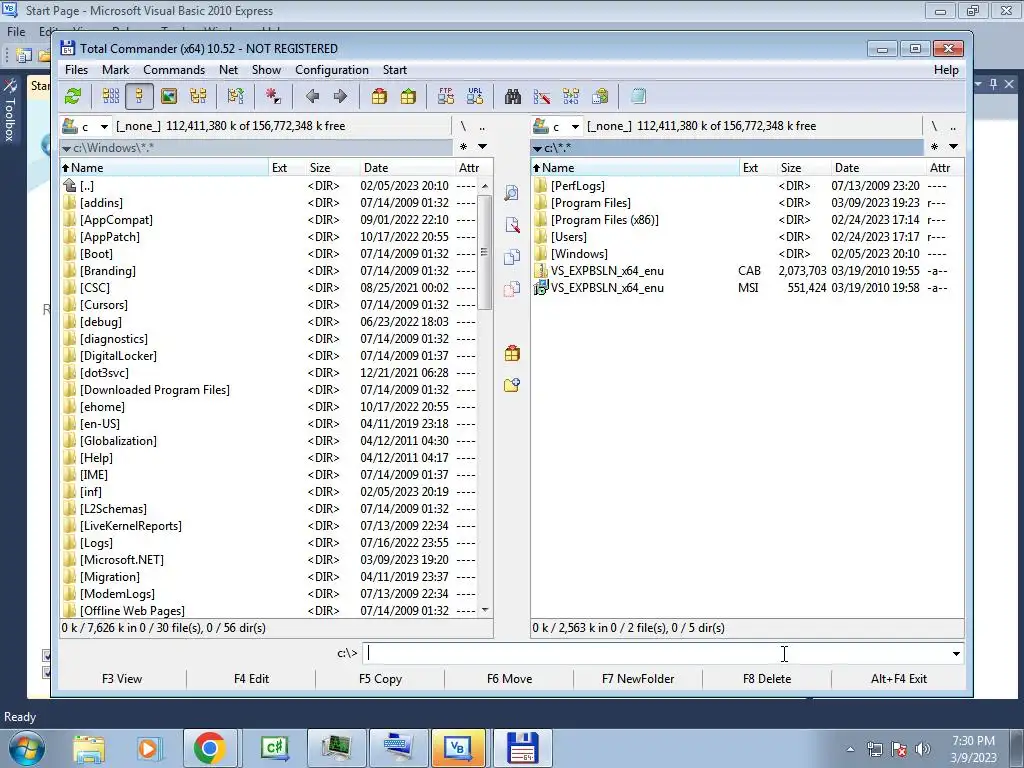Click the Alt+F4 Exit button
1024x768 pixels.
click(899, 679)
